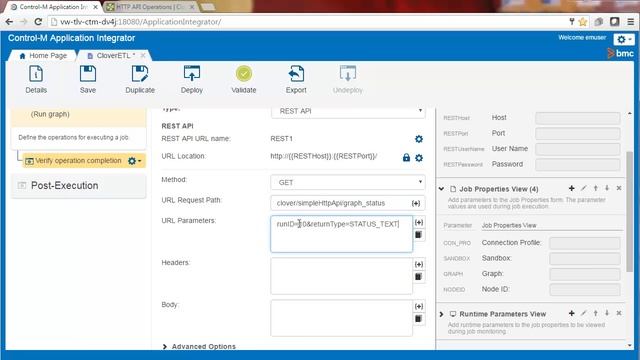Click the Connection Profile field

584,243
